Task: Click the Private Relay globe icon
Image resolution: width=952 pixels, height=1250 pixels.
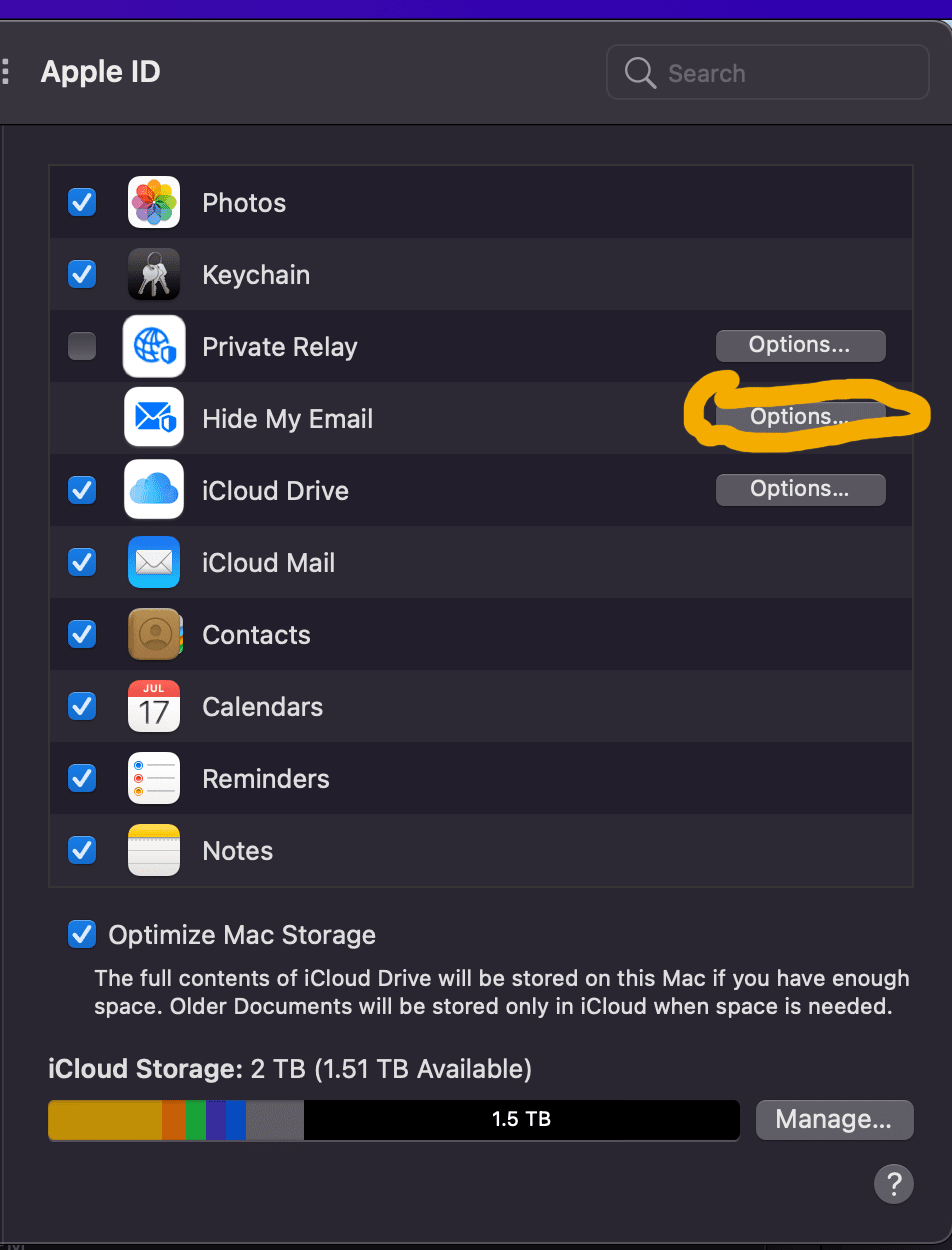Action: pyautogui.click(x=154, y=347)
